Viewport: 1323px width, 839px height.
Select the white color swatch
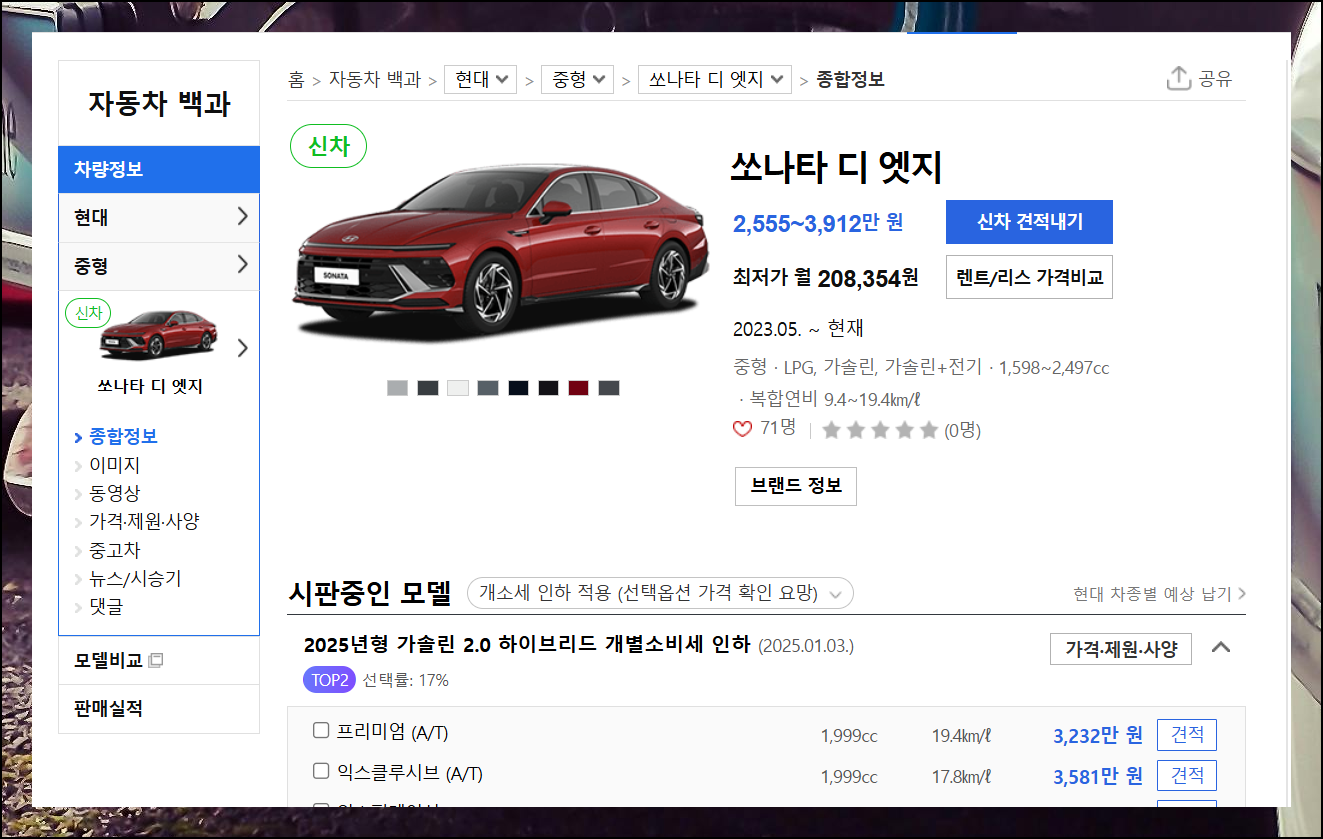(x=457, y=388)
